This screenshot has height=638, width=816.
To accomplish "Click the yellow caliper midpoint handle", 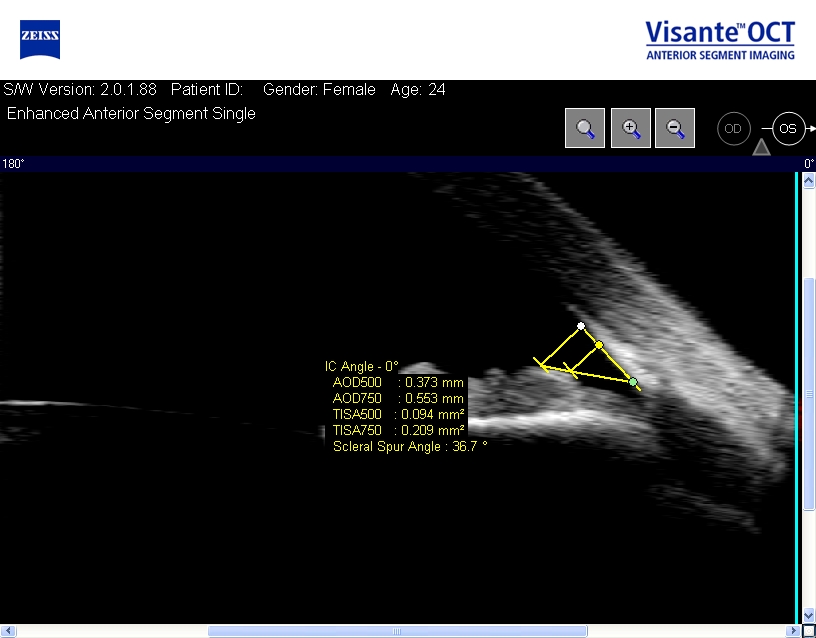I will (x=598, y=345).
